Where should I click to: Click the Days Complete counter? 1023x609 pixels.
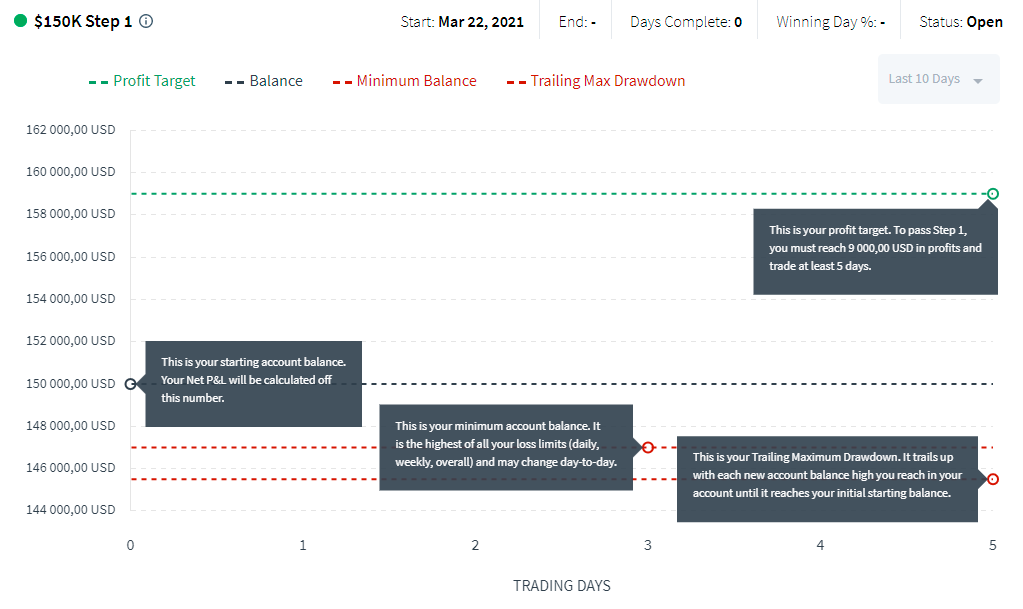tap(686, 22)
